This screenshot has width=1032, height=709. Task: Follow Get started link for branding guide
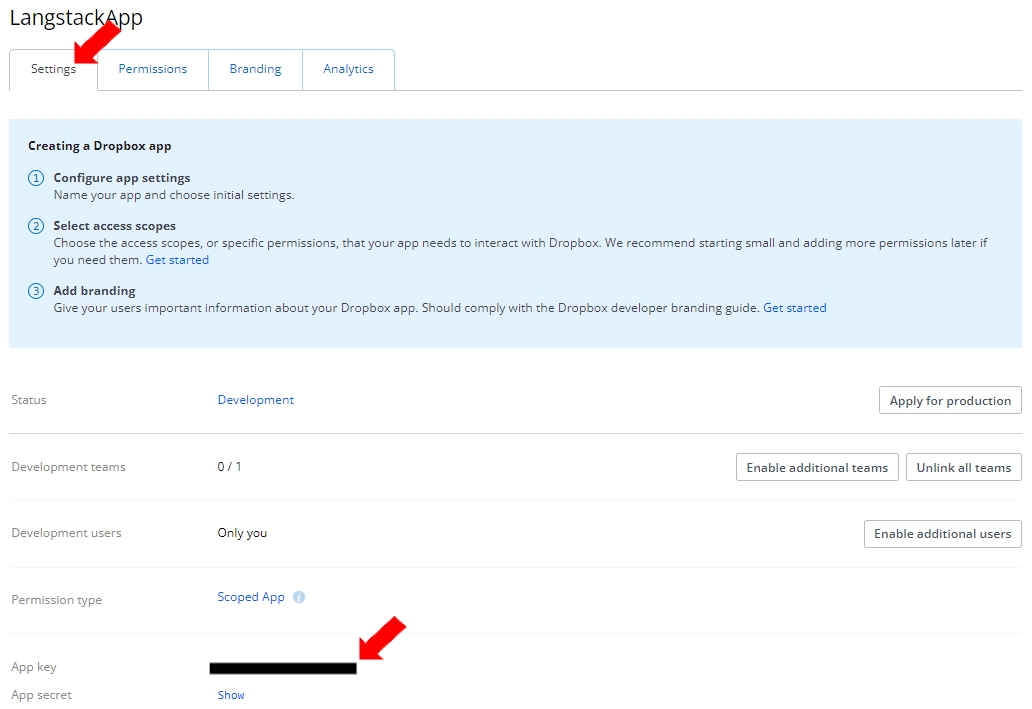[x=794, y=308]
